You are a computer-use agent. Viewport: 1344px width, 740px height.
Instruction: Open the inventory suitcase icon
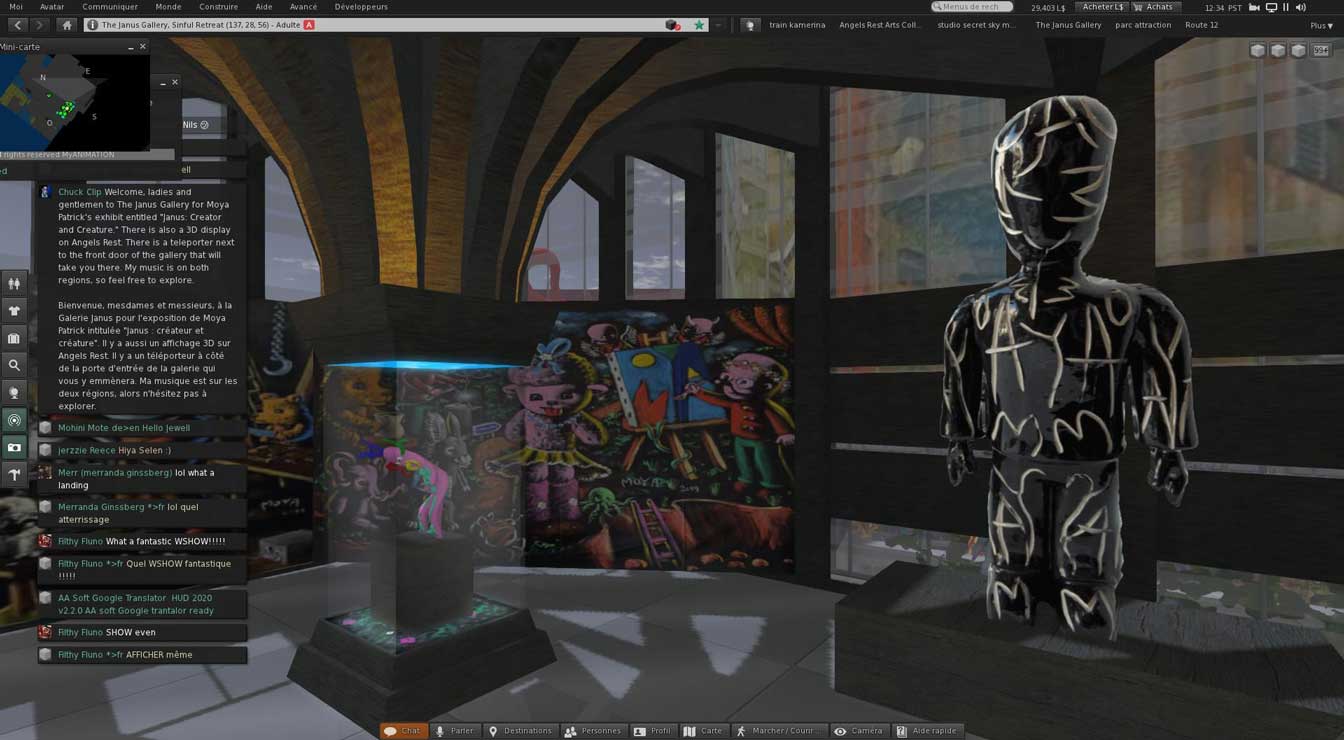click(x=14, y=339)
